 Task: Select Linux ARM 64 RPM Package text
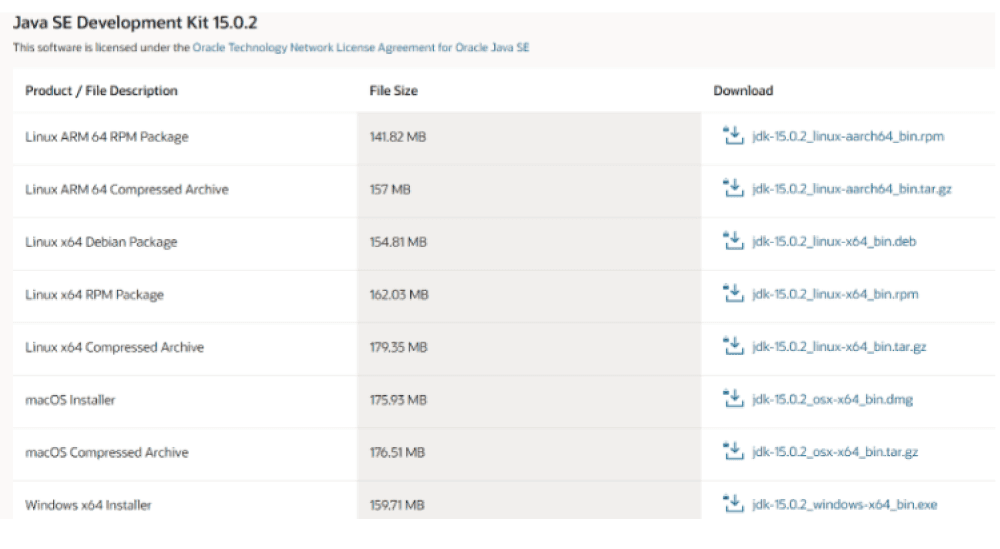(107, 136)
